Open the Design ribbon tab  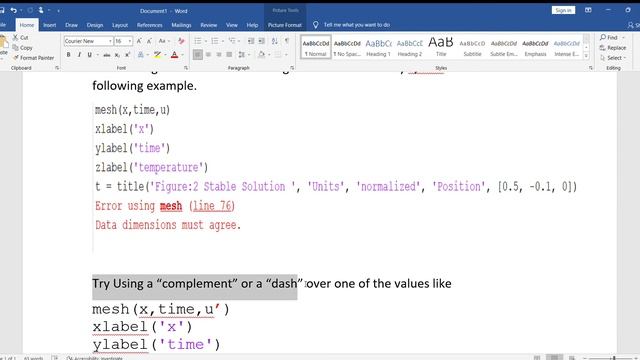tap(95, 25)
